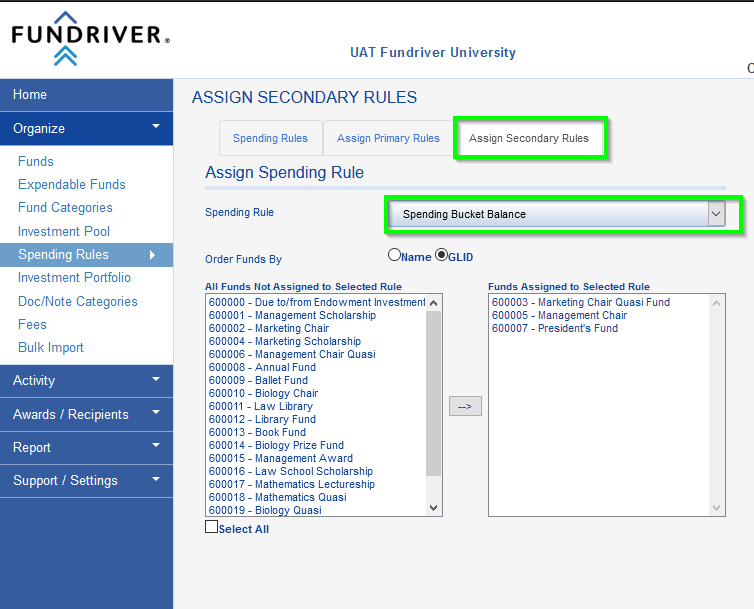Image resolution: width=754 pixels, height=609 pixels.
Task: Open the Spending Rule dropdown
Action: click(x=557, y=214)
